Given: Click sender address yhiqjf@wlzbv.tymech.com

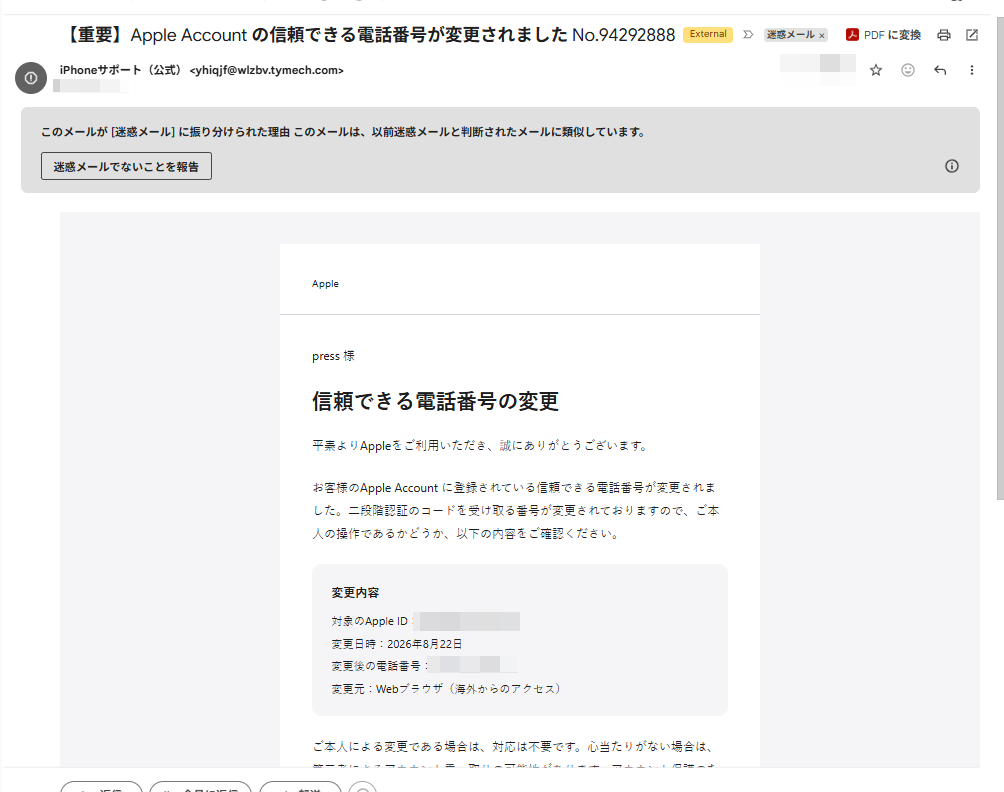Looking at the screenshot, I should (x=267, y=70).
